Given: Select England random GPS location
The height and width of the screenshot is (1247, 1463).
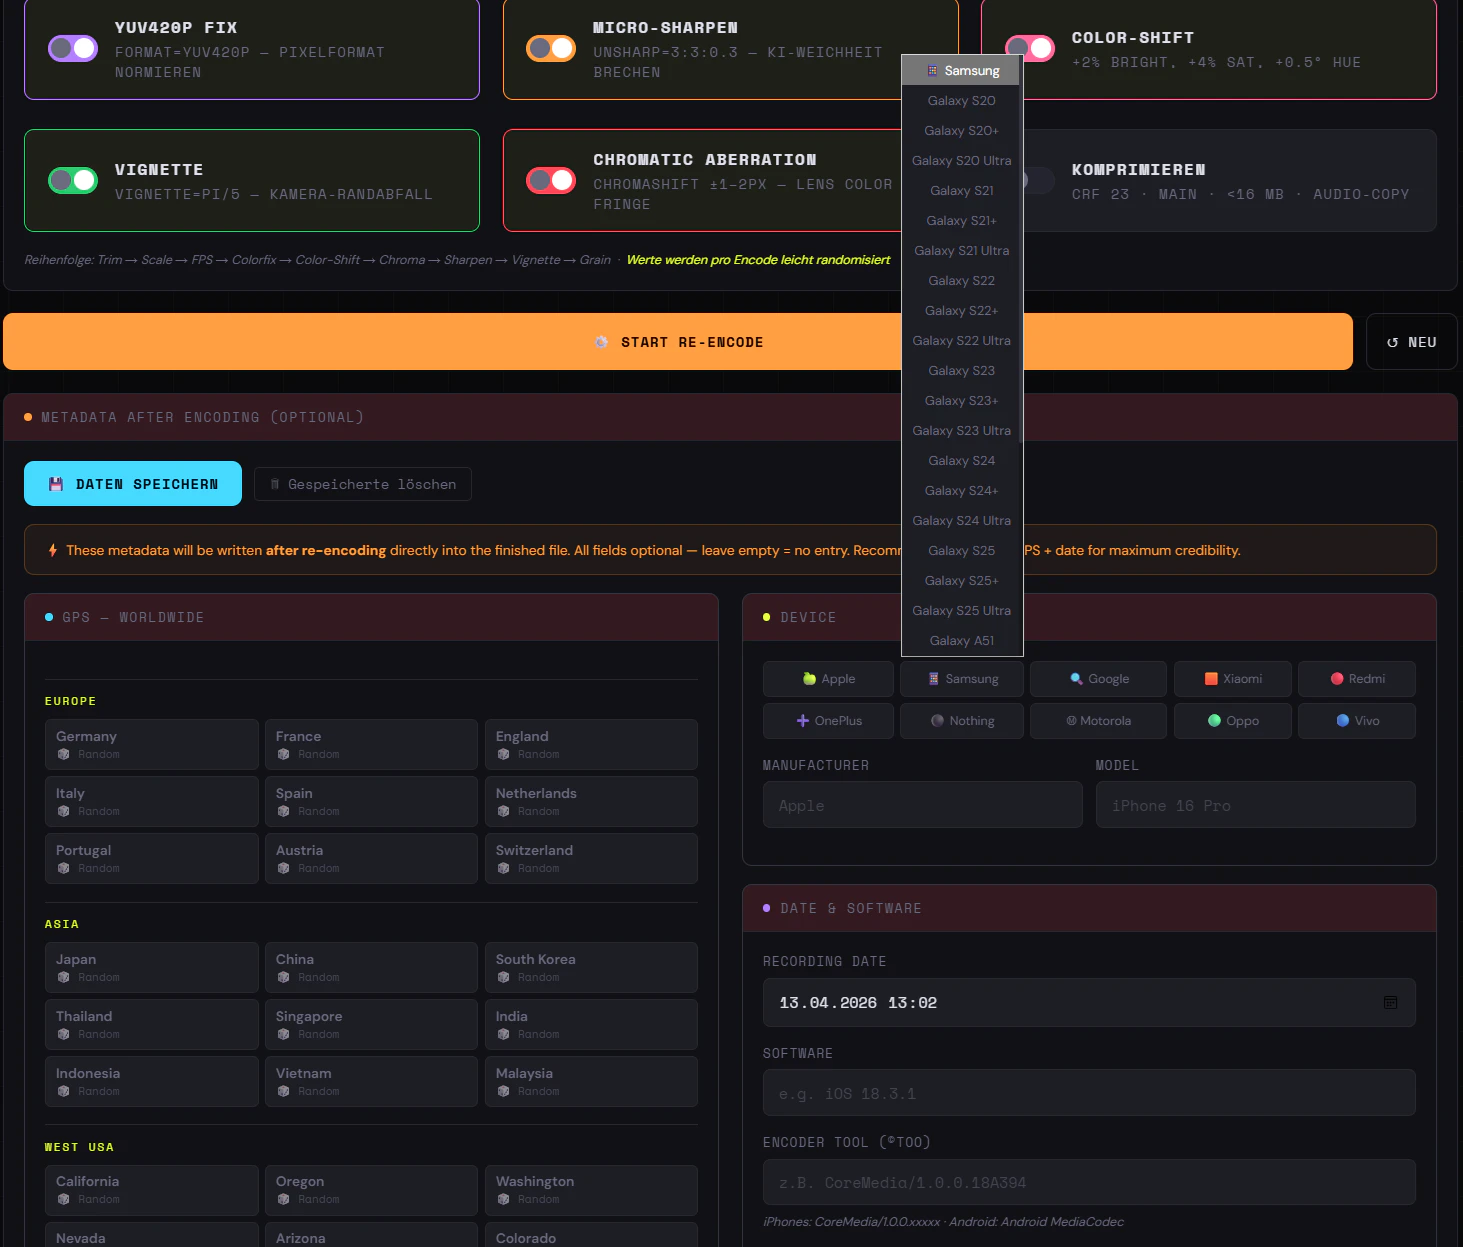Looking at the screenshot, I should pos(591,745).
